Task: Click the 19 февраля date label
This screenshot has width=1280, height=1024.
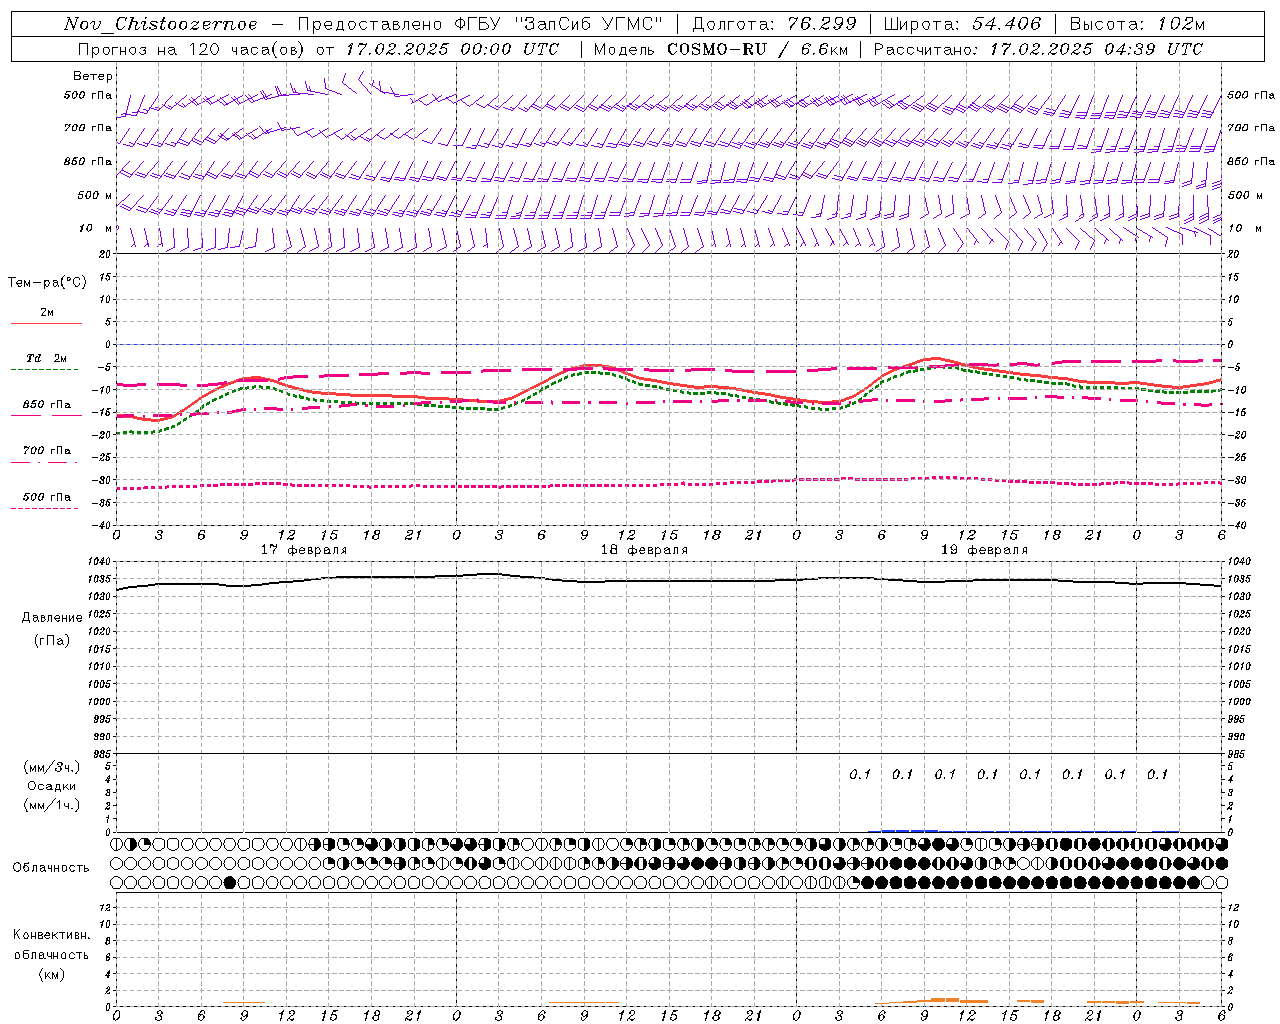Action: point(984,550)
